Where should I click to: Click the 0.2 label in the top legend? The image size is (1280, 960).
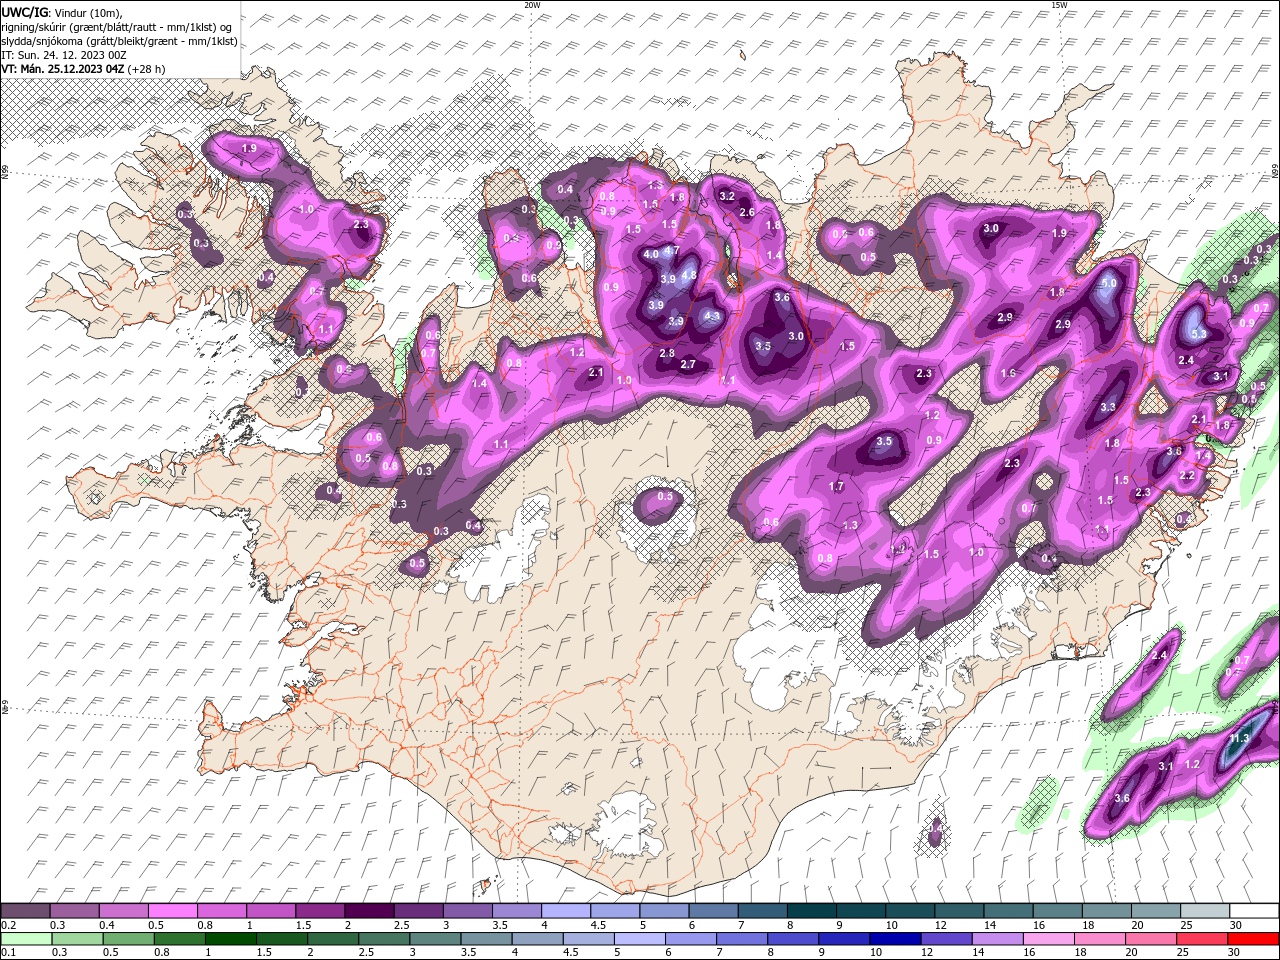click(8, 925)
